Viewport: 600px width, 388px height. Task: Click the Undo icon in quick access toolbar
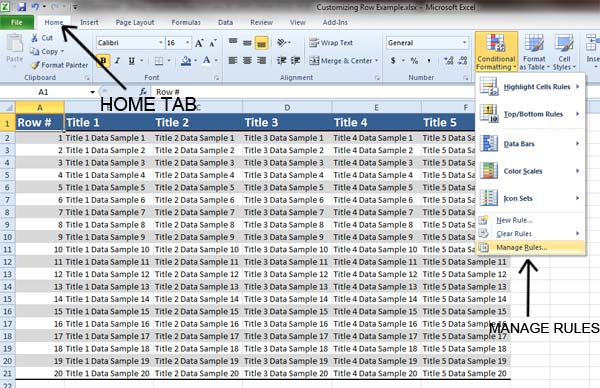click(36, 7)
